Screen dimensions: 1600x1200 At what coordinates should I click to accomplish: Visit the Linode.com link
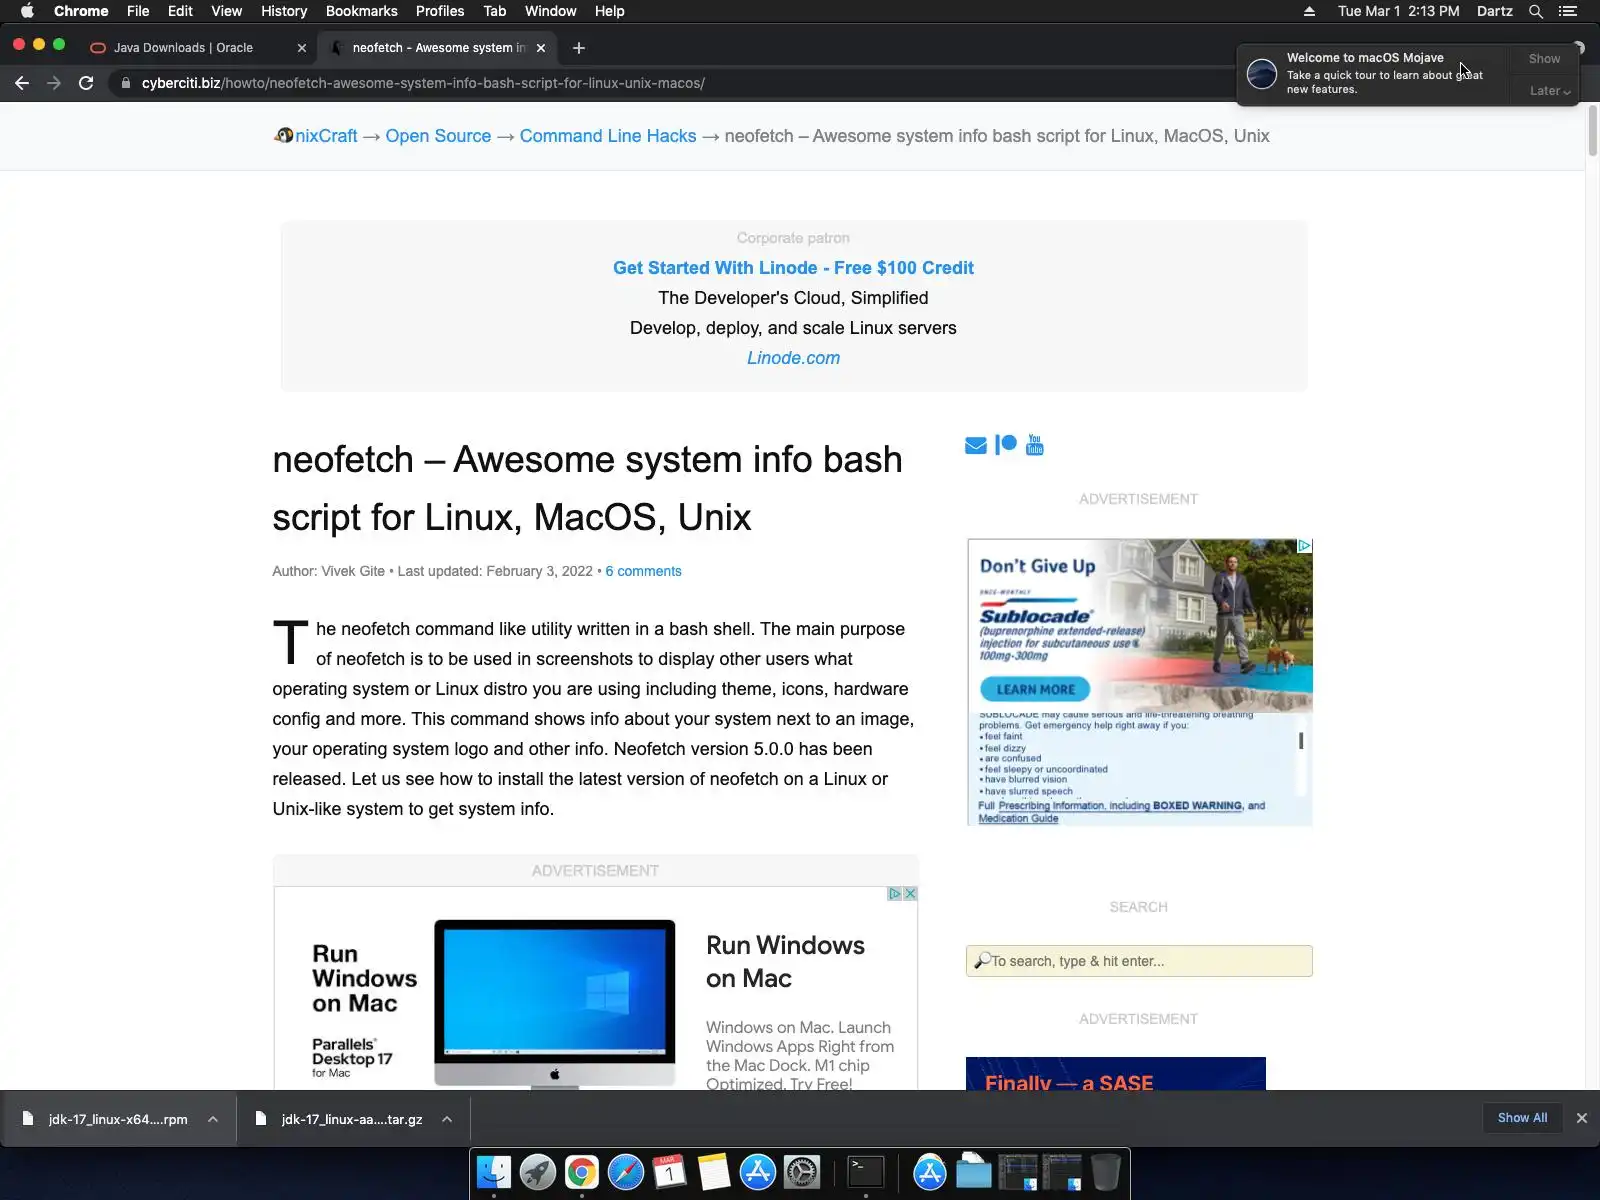click(793, 358)
